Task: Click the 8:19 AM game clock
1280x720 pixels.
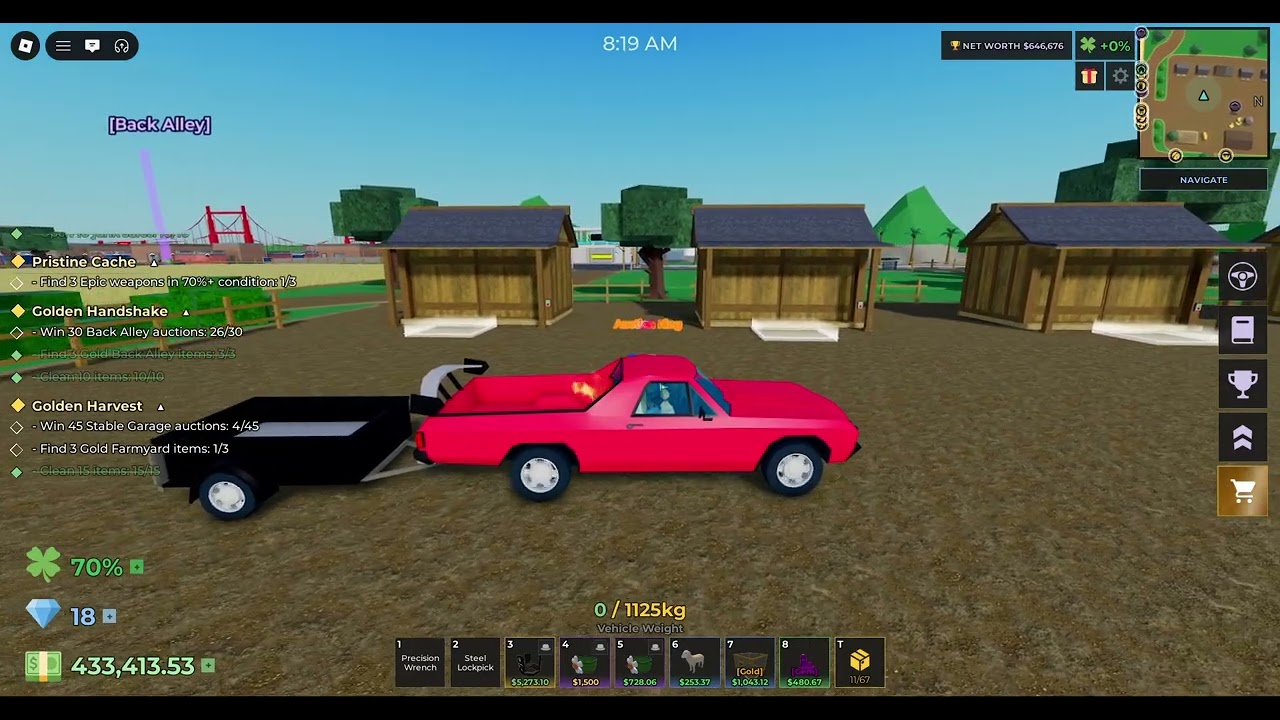Action: pos(640,44)
